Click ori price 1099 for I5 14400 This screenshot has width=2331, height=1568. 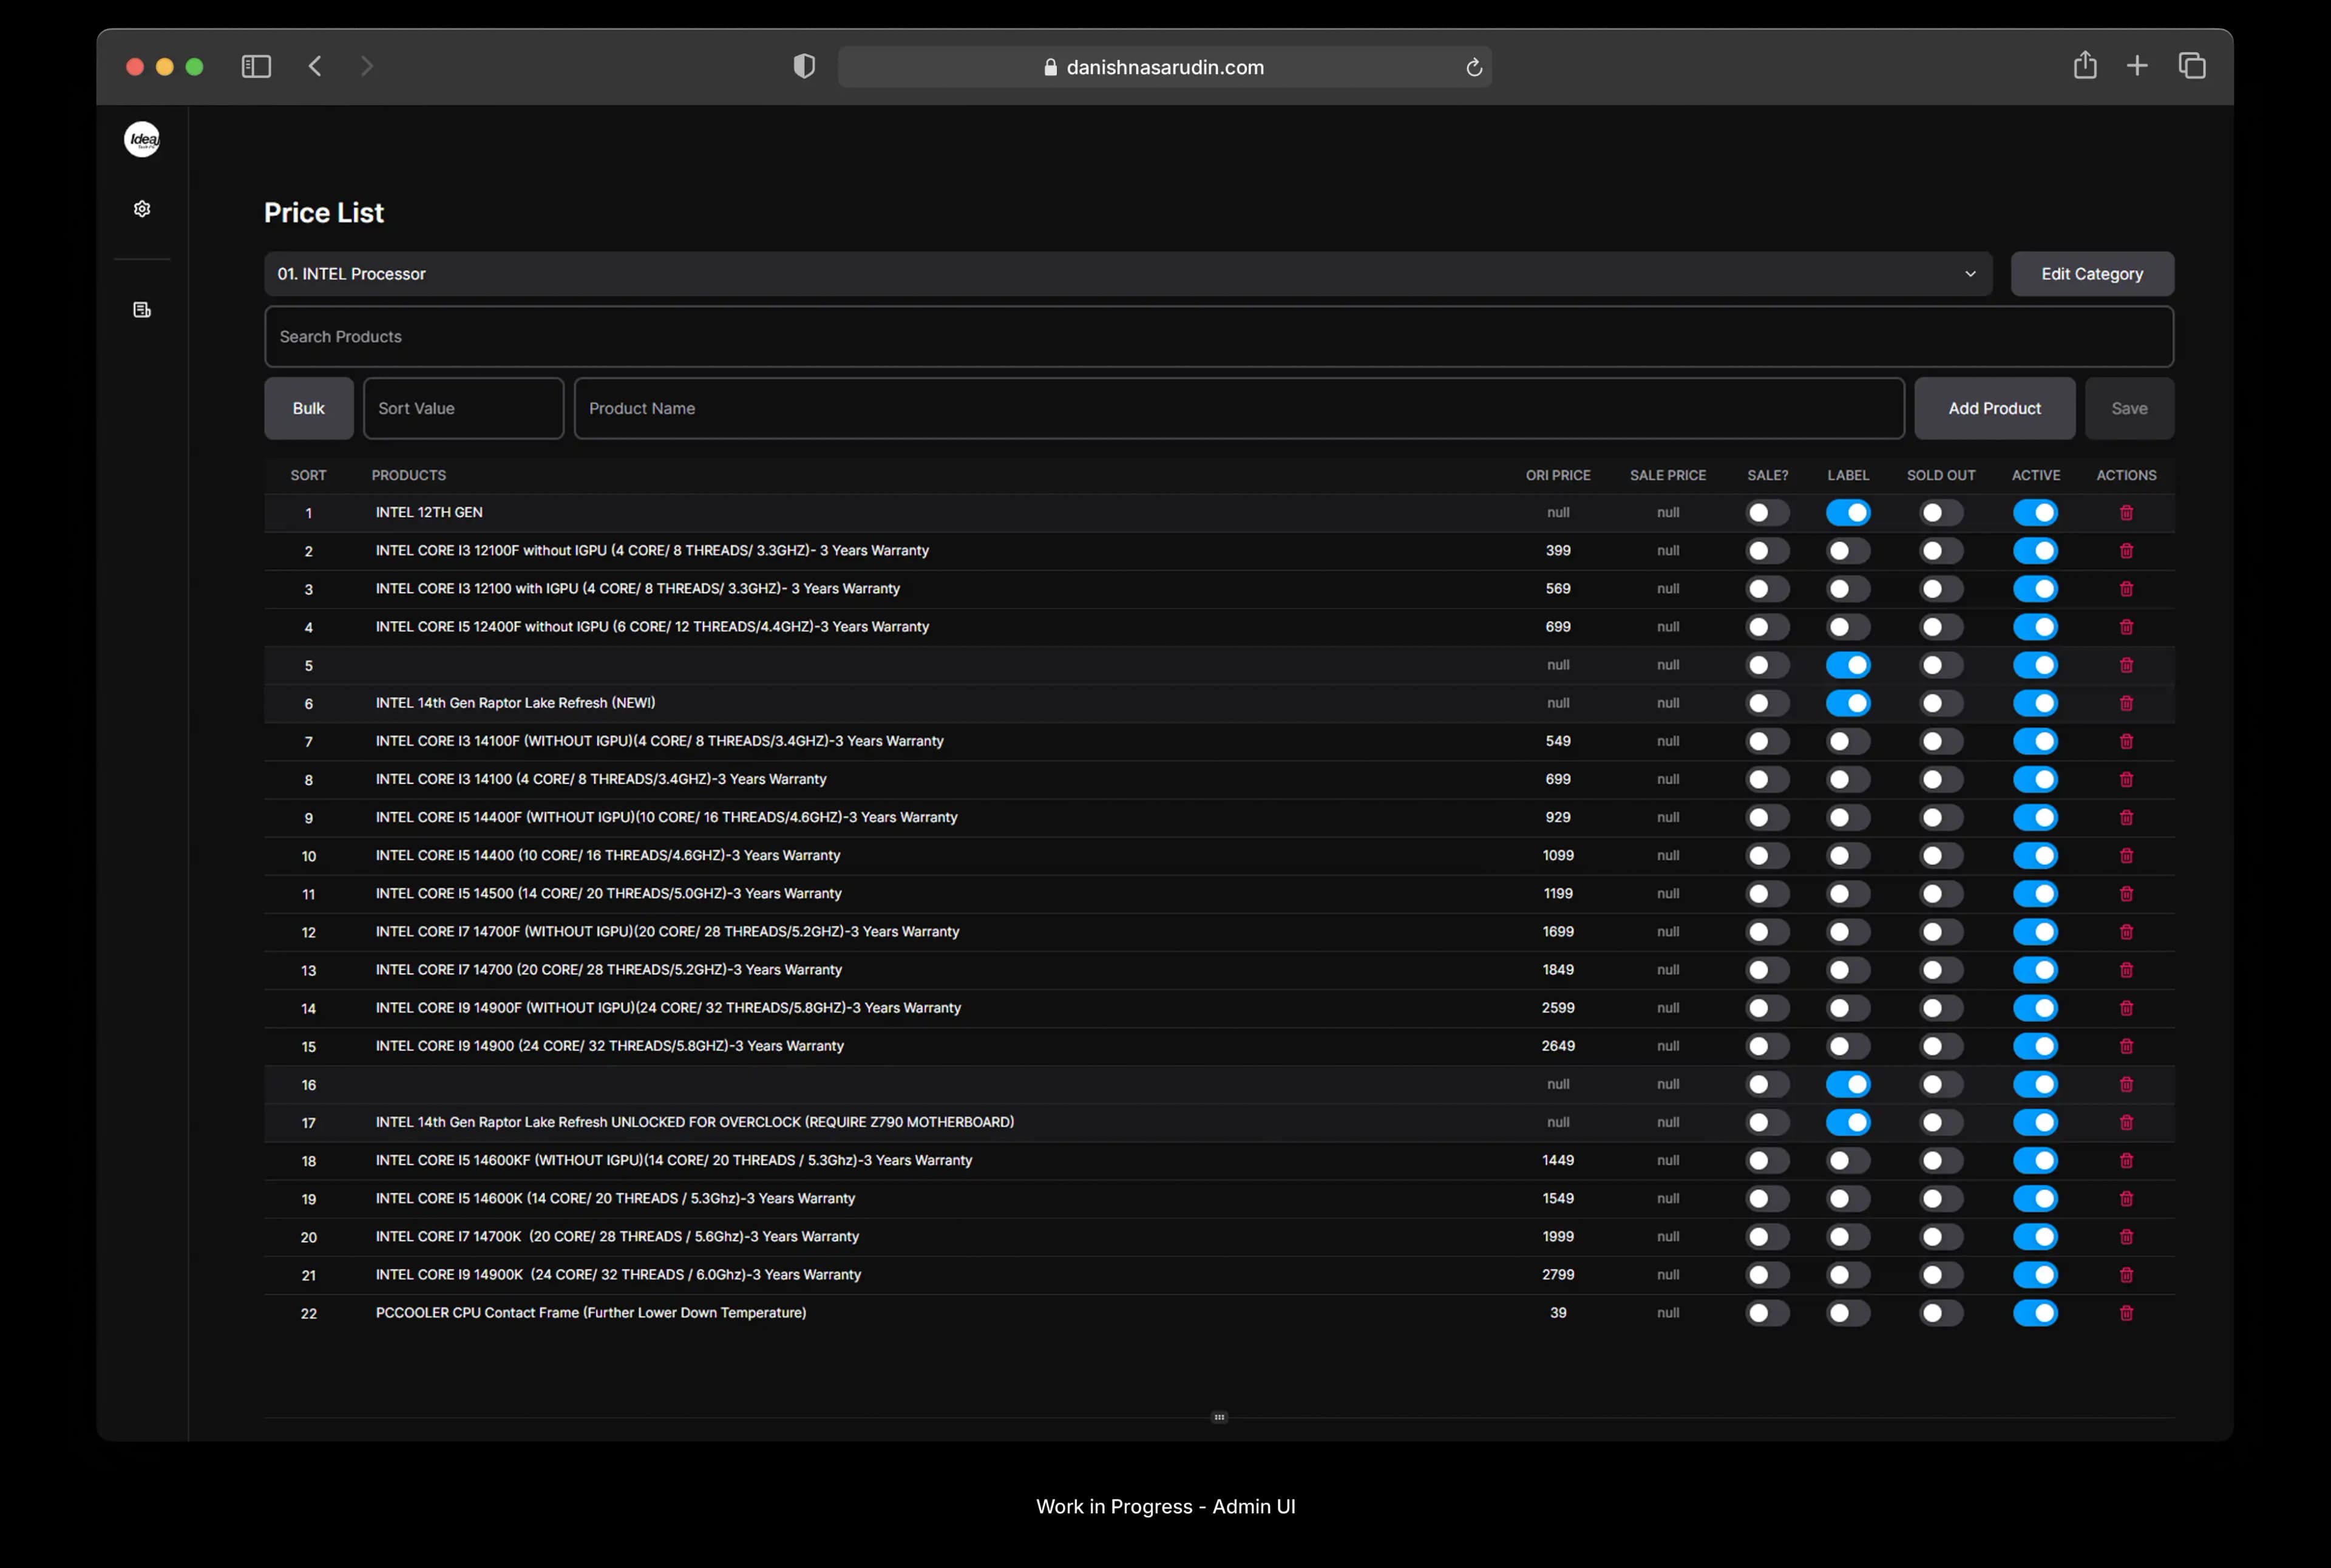[x=1558, y=856]
